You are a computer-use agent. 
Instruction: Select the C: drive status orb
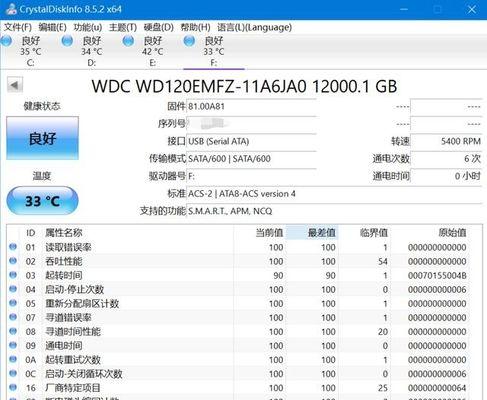6,41
